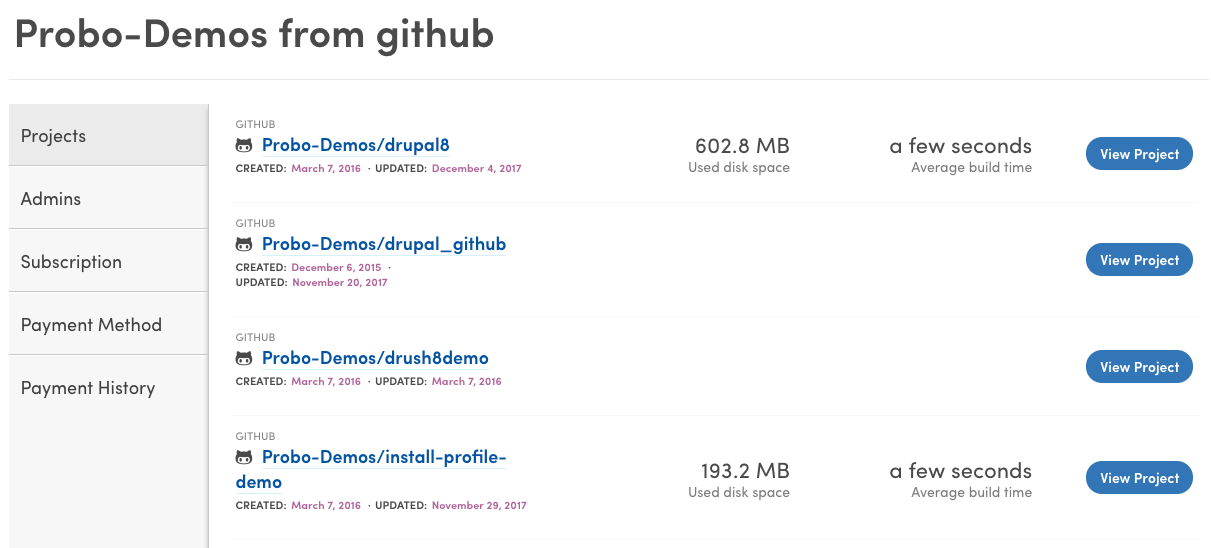This screenshot has height=548, width=1211.
Task: Click GitHub icon beside Probo-Demos/drupal8
Action: coord(243,146)
